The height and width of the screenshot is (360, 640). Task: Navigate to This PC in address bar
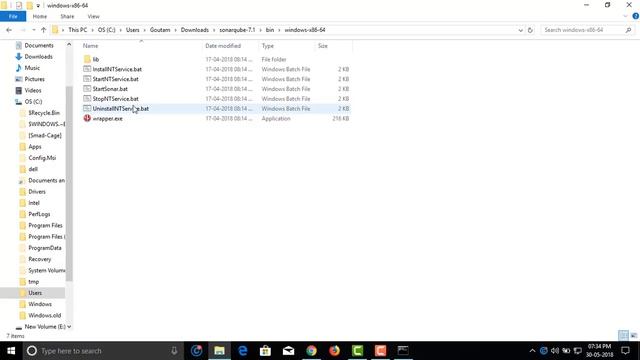pos(78,30)
